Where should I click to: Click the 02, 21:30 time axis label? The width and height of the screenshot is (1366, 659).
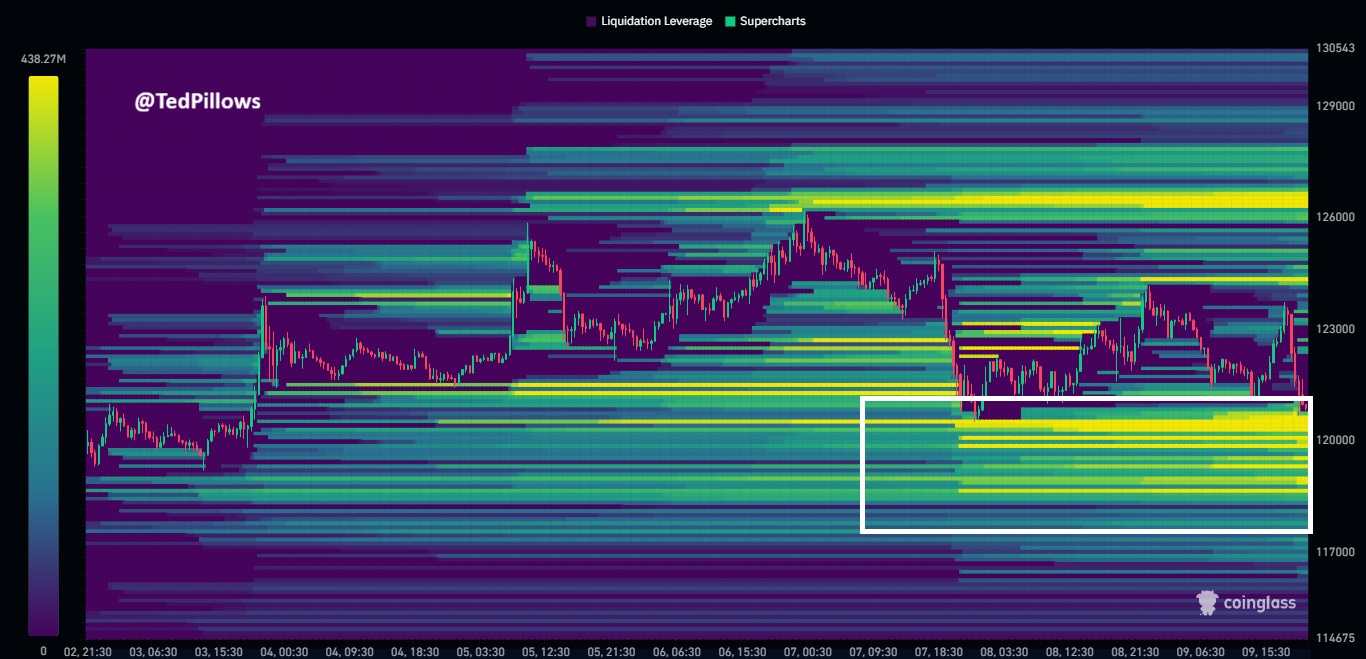88,651
